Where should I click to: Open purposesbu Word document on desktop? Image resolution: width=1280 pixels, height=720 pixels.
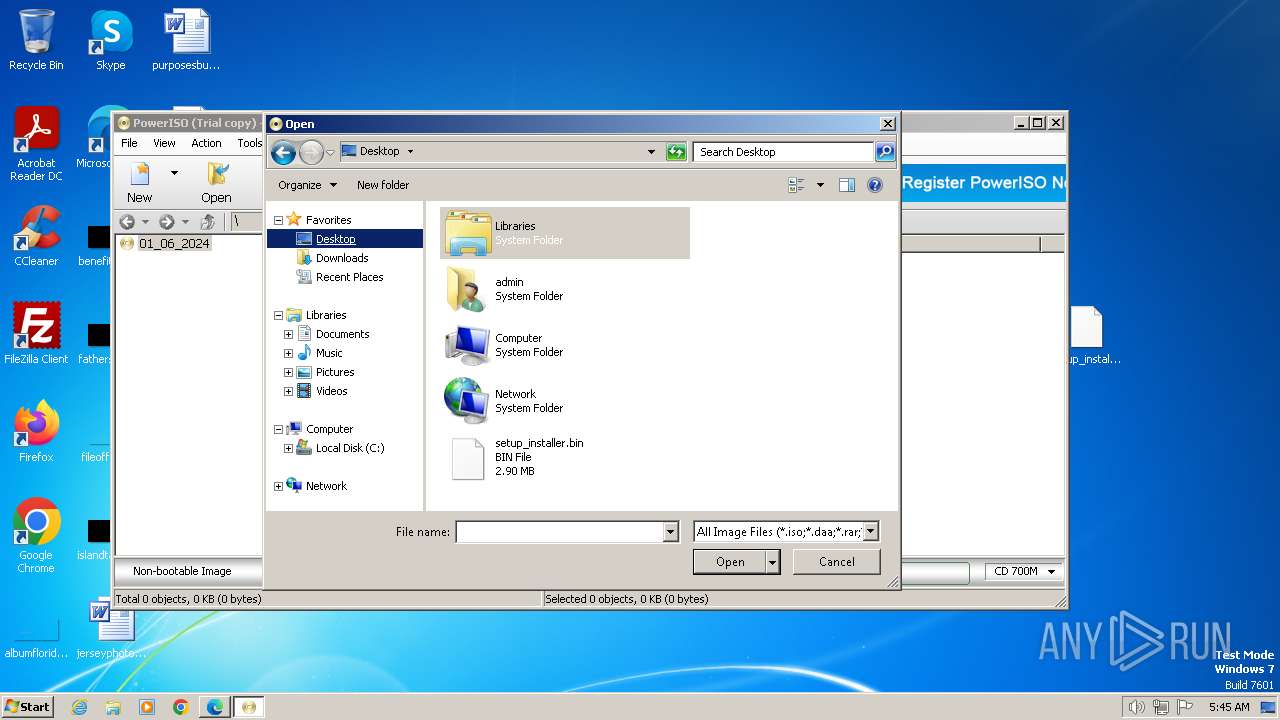coord(186,40)
